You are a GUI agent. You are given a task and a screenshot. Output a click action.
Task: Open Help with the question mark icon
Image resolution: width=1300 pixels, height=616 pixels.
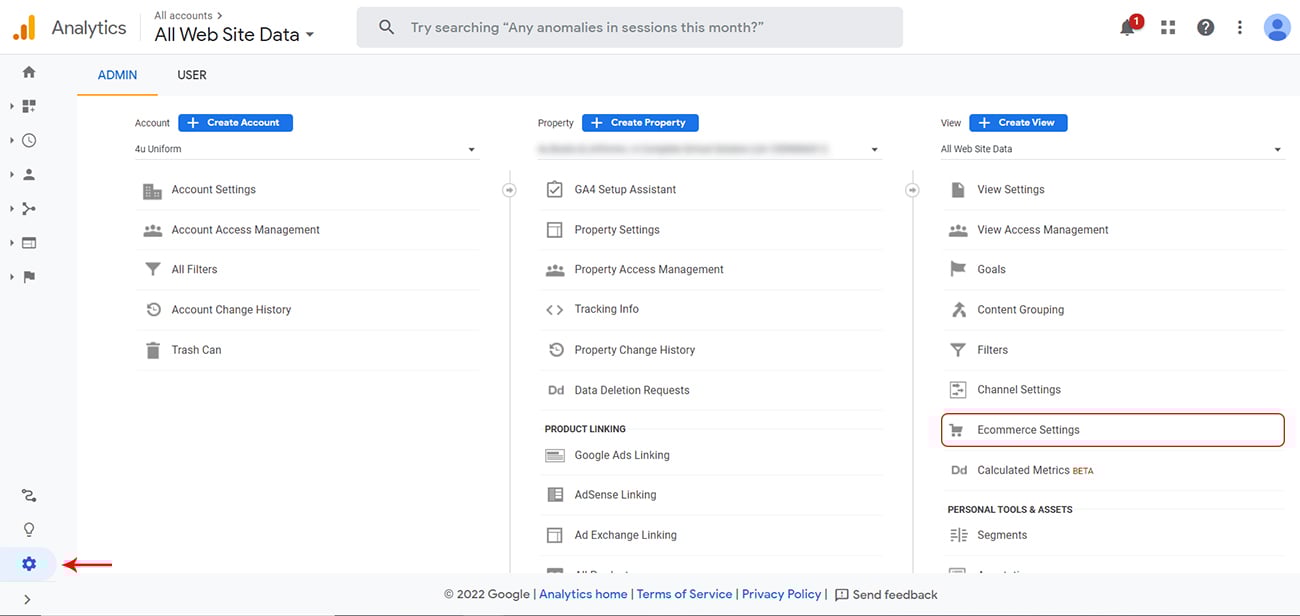[1205, 27]
